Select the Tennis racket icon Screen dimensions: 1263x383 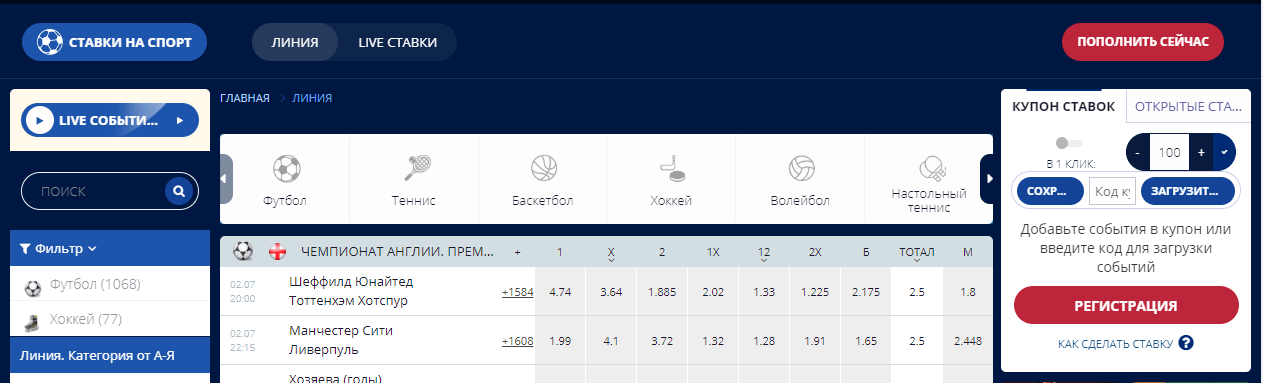[414, 166]
